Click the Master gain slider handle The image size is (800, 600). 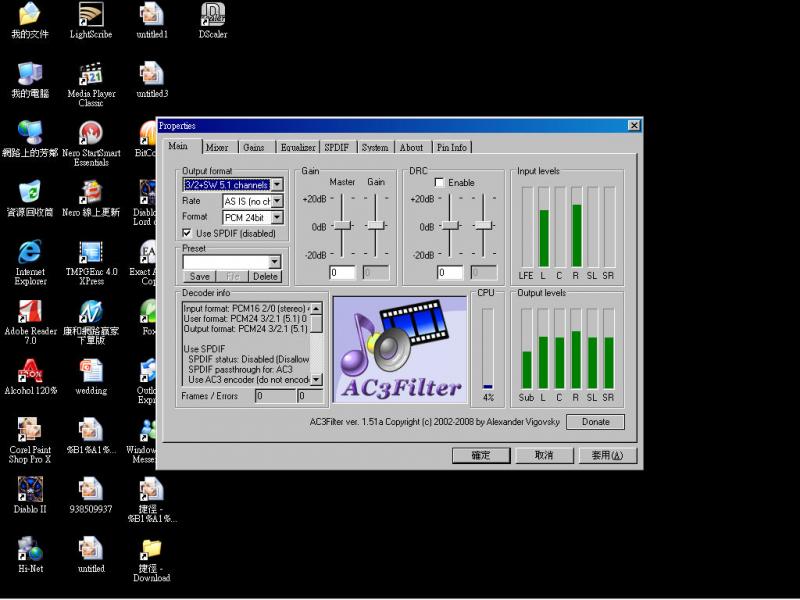tap(343, 226)
